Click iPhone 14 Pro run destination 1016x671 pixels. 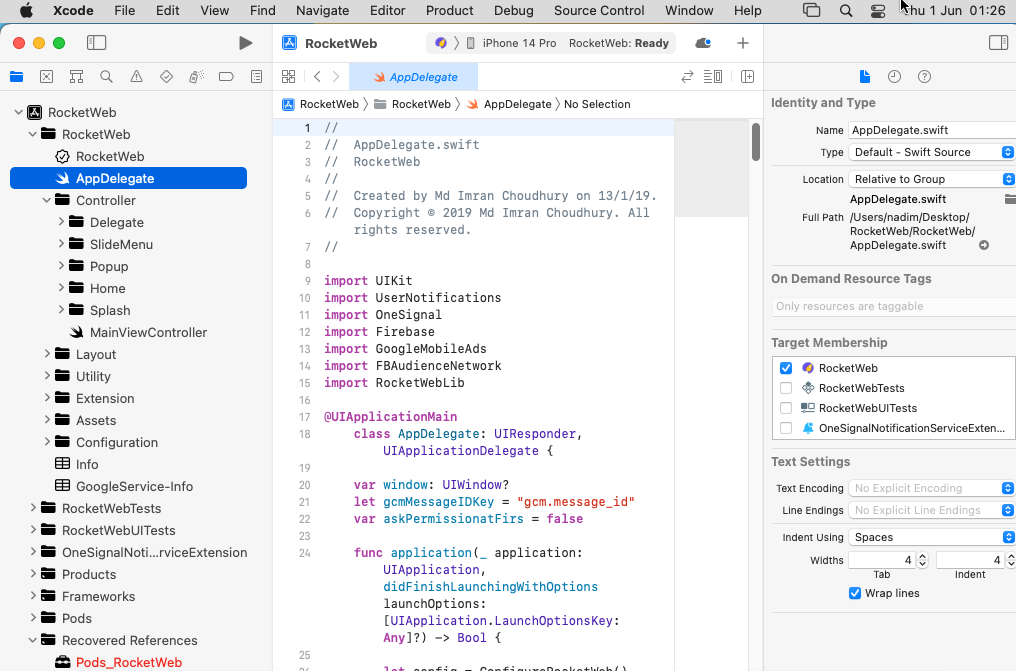(511, 43)
